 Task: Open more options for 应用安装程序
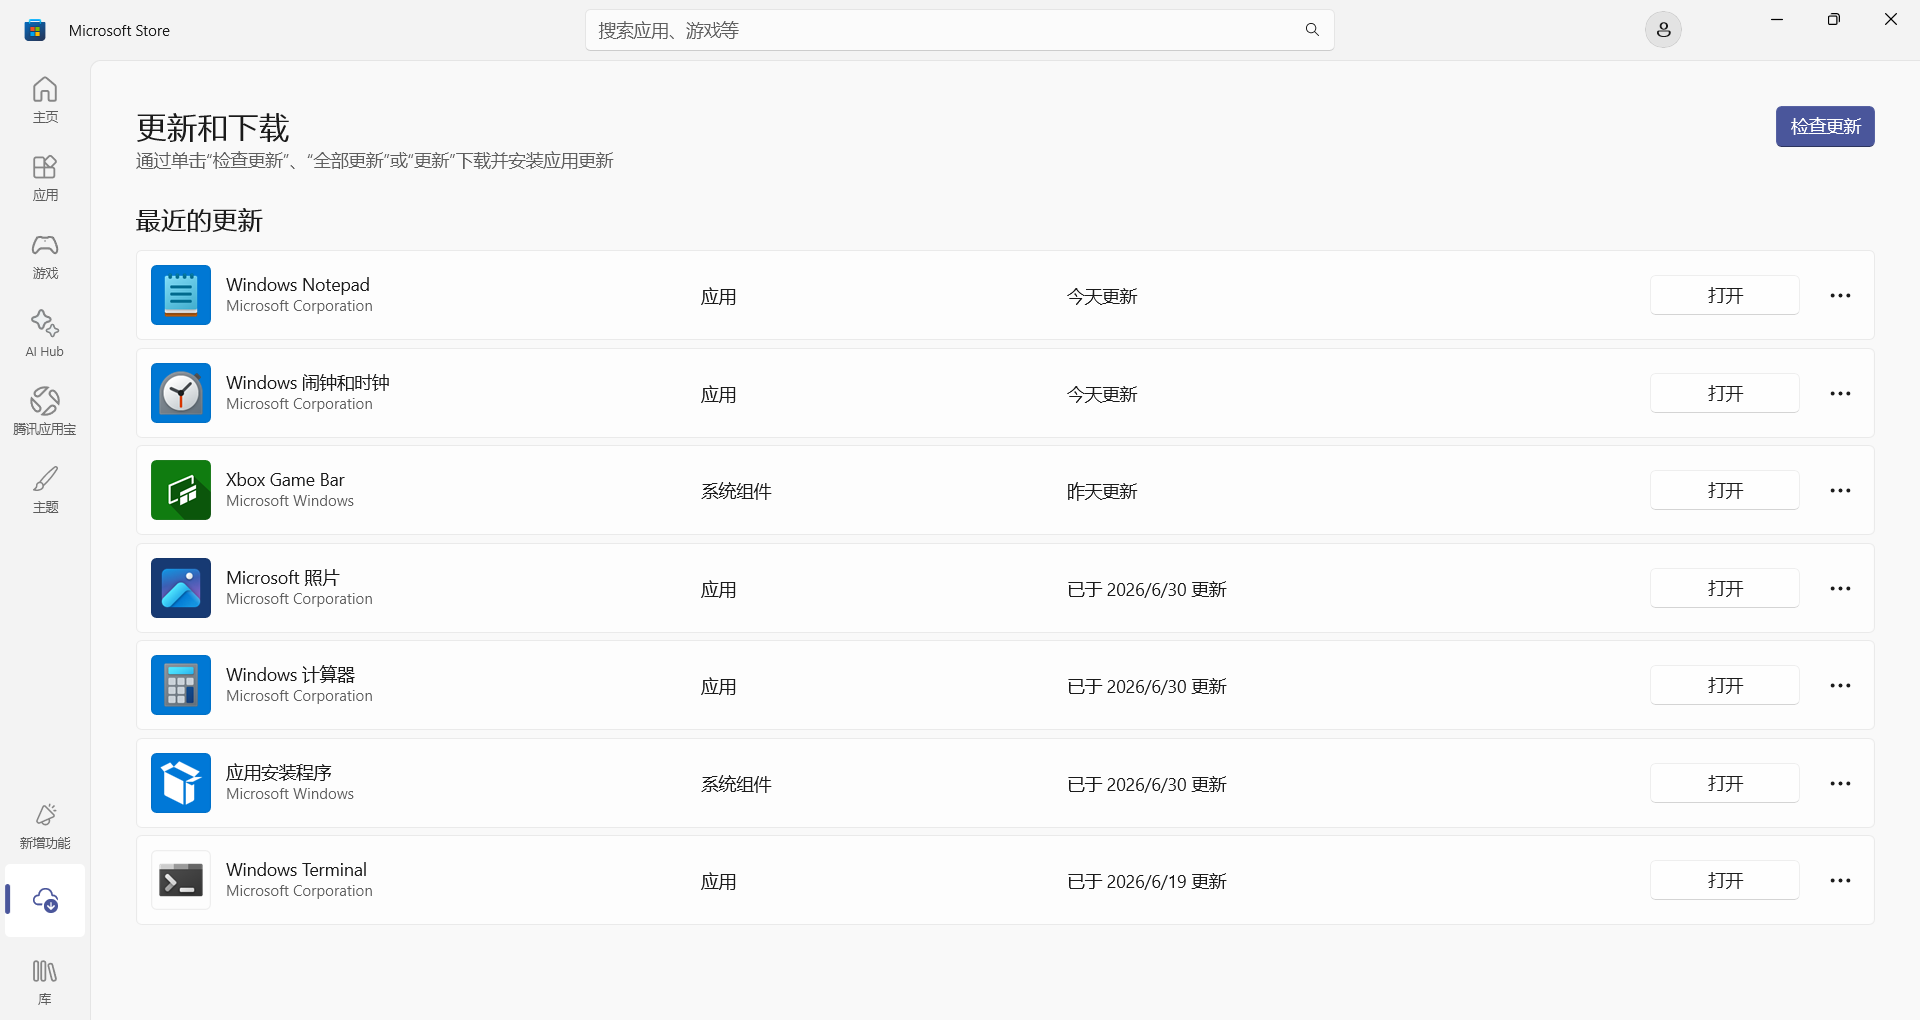1840,783
